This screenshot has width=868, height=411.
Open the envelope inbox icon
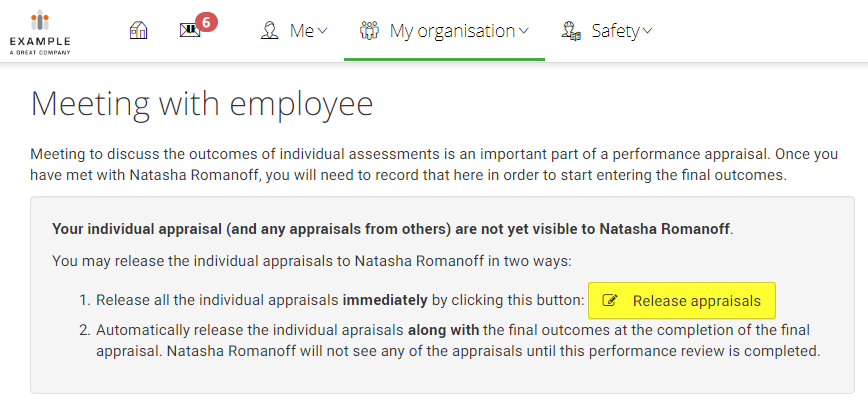pyautogui.click(x=190, y=30)
